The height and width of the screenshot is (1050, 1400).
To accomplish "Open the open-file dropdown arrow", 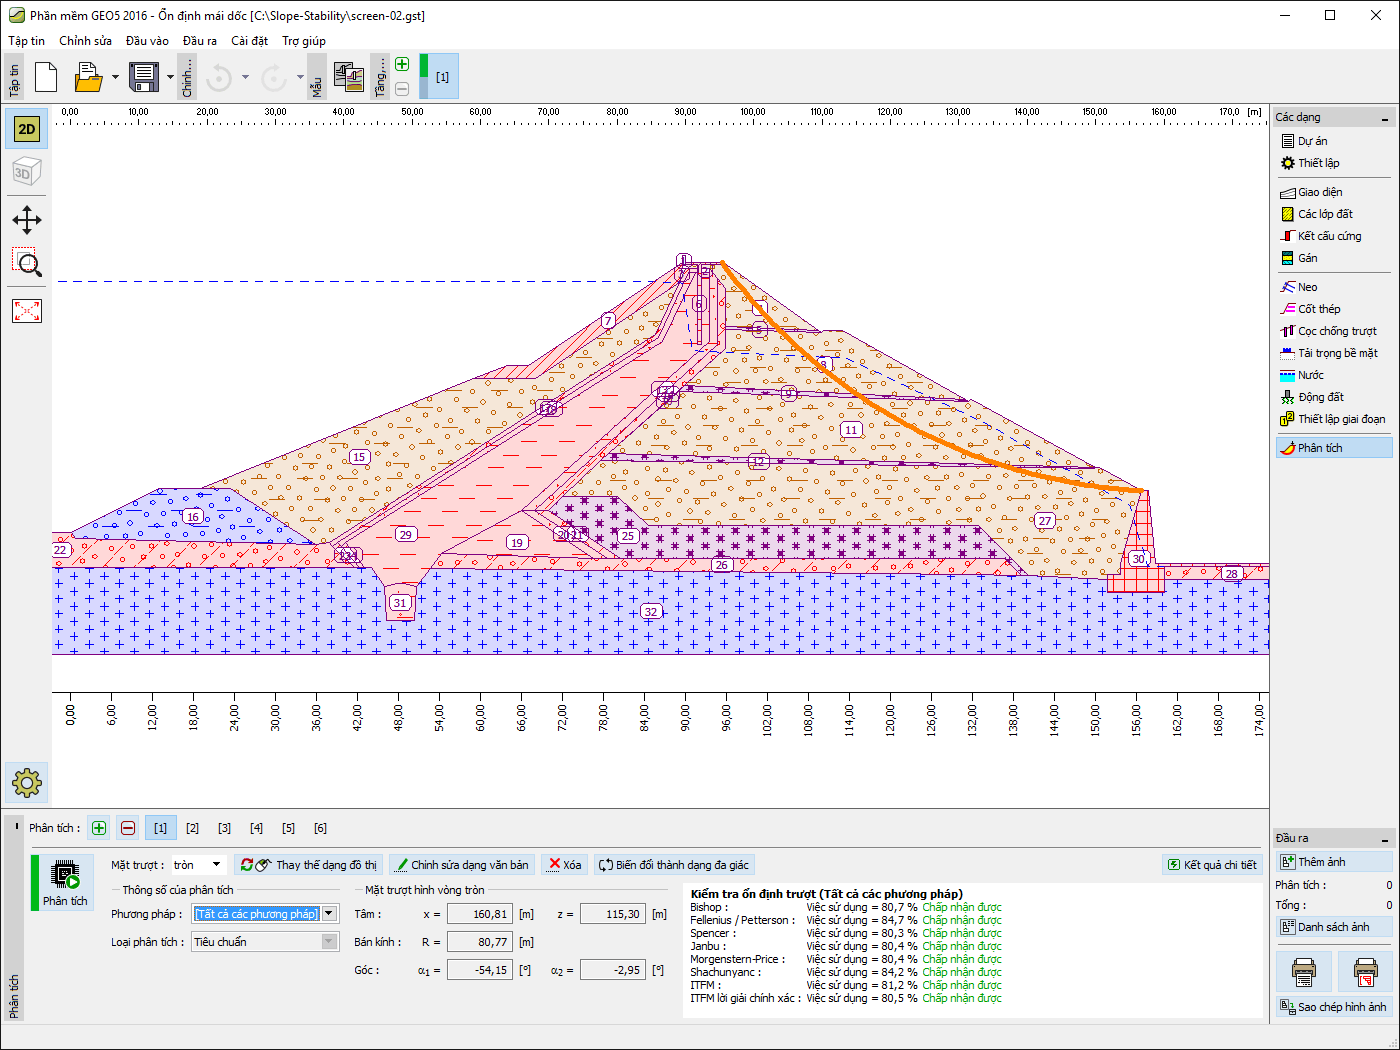I will tap(115, 77).
